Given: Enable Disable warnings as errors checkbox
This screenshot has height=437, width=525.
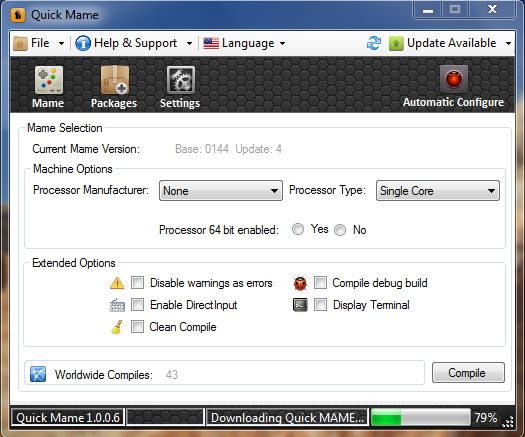Looking at the screenshot, I should (x=137, y=283).
